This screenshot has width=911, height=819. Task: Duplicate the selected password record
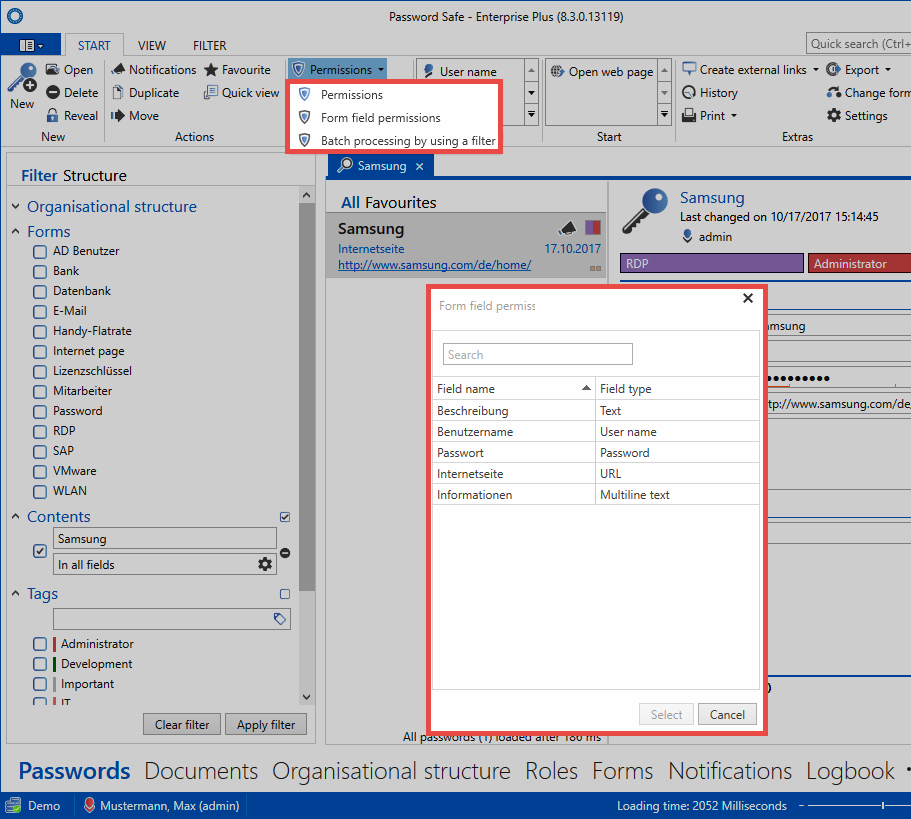pyautogui.click(x=145, y=93)
